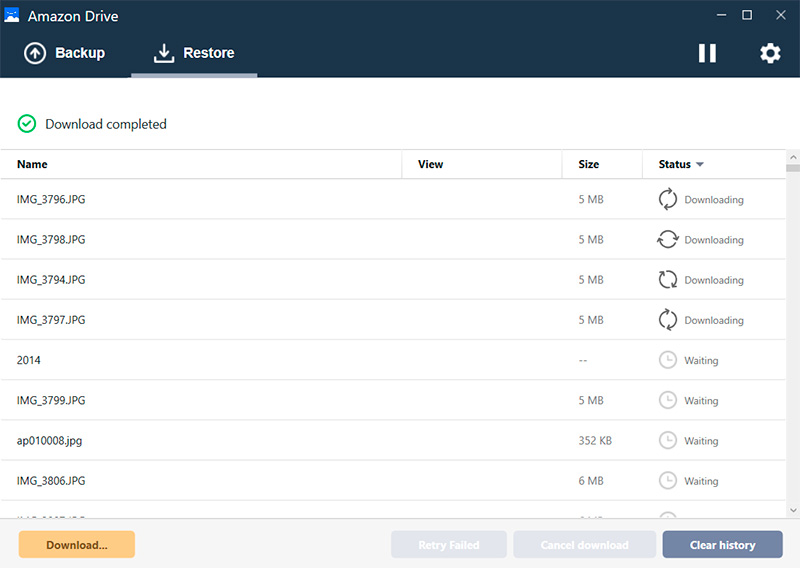Open settings via the gear icon

[x=770, y=54]
